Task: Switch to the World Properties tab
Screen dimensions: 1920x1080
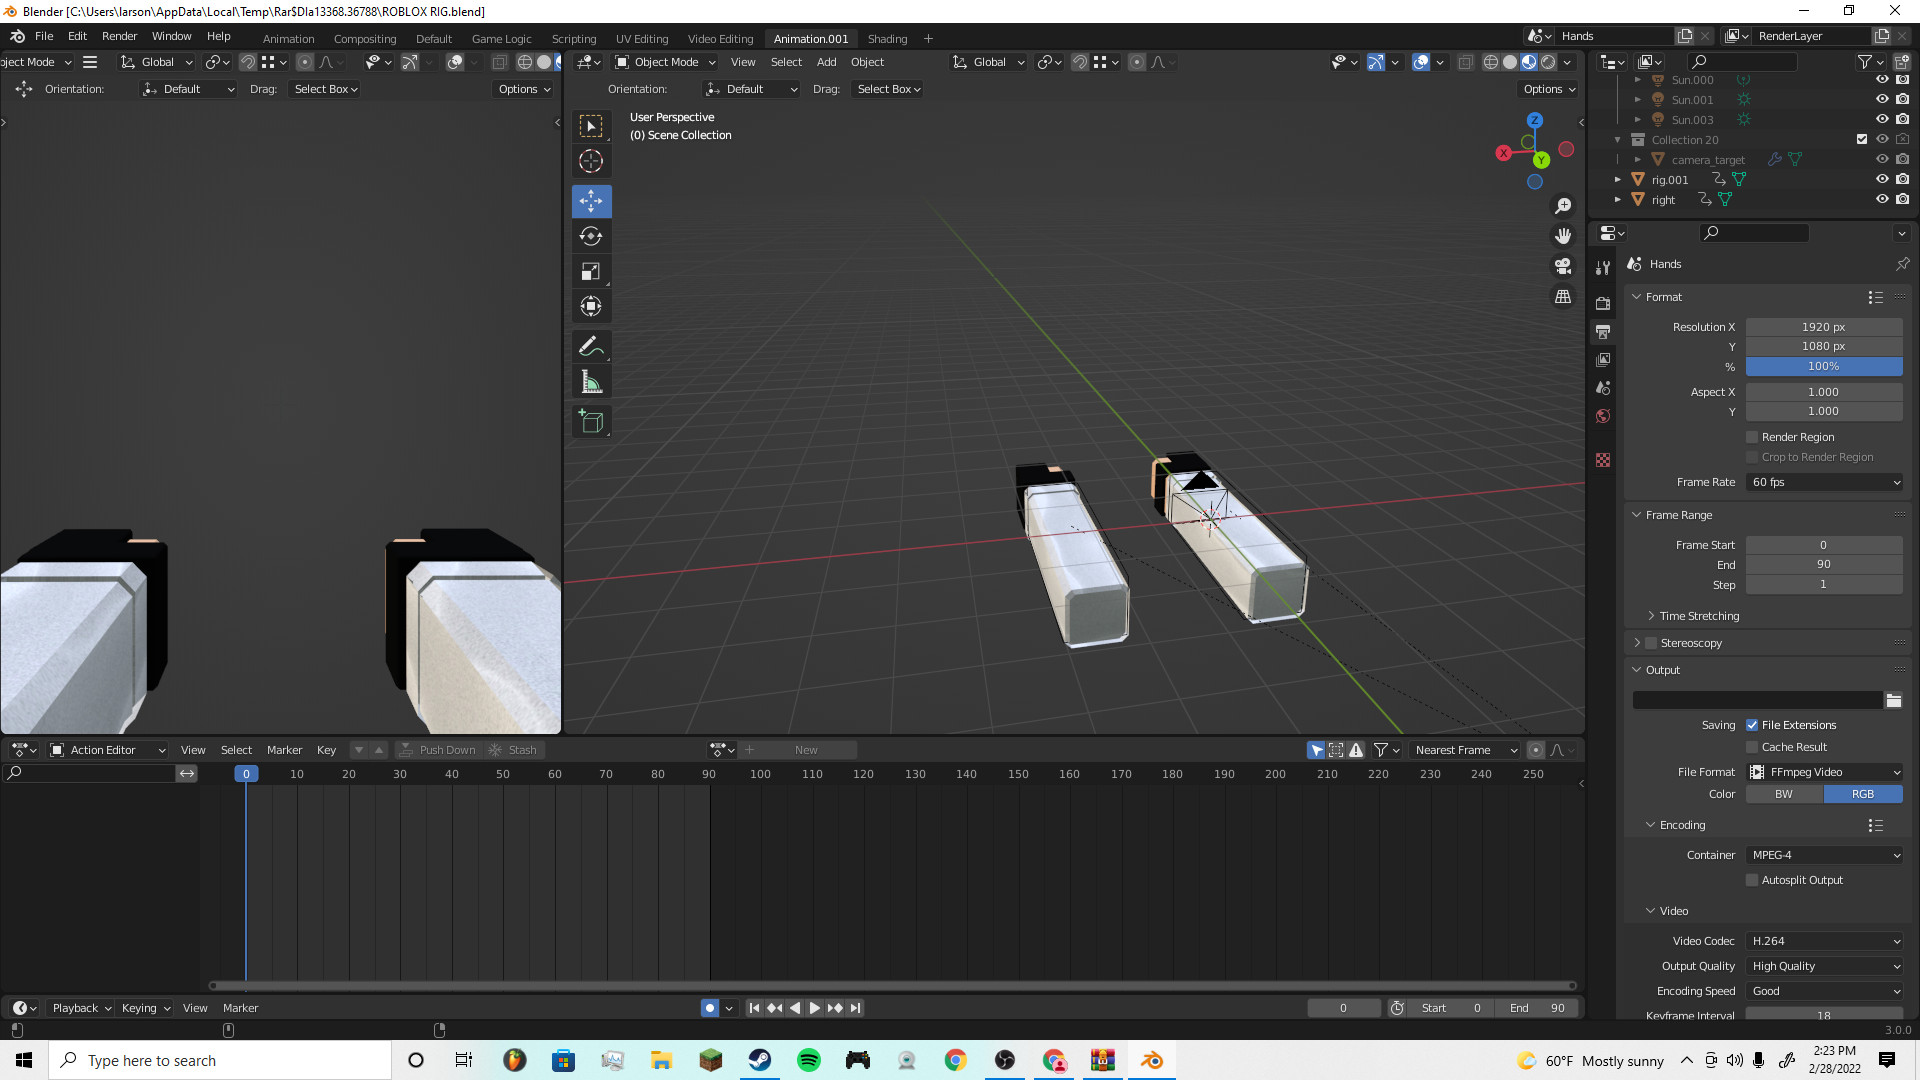Action: (1603, 415)
